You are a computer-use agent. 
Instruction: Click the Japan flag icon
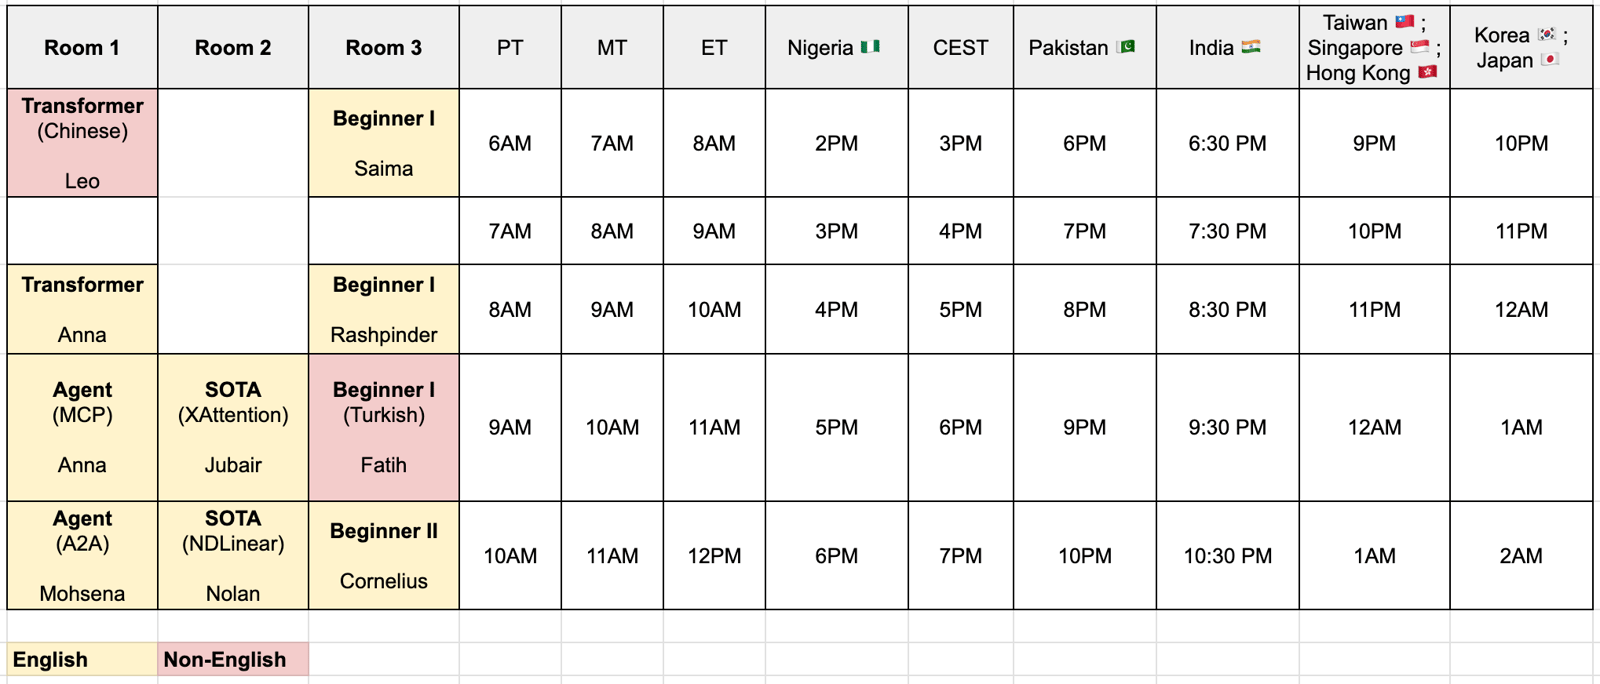[1550, 60]
